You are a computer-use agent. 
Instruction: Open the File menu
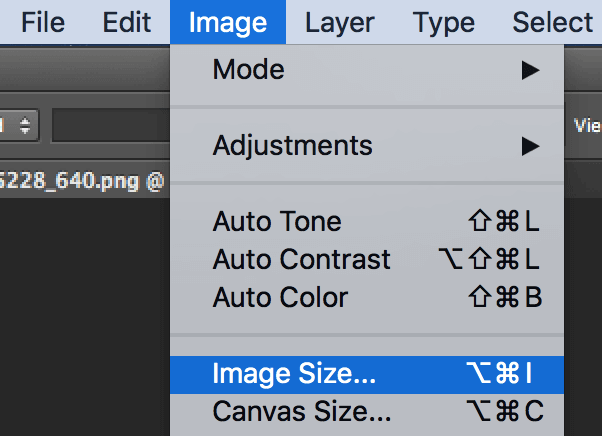click(x=43, y=22)
